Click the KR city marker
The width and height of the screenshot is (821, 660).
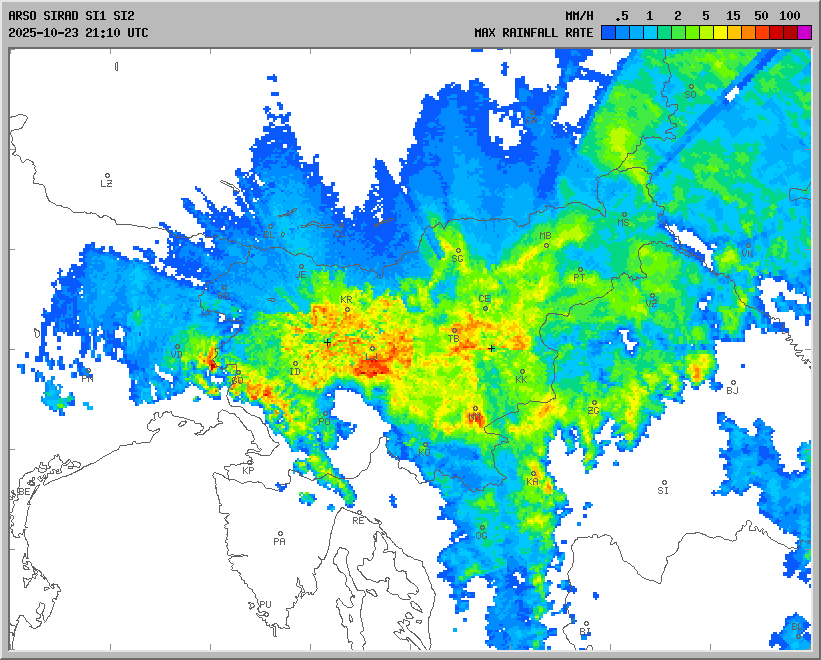pos(347,309)
